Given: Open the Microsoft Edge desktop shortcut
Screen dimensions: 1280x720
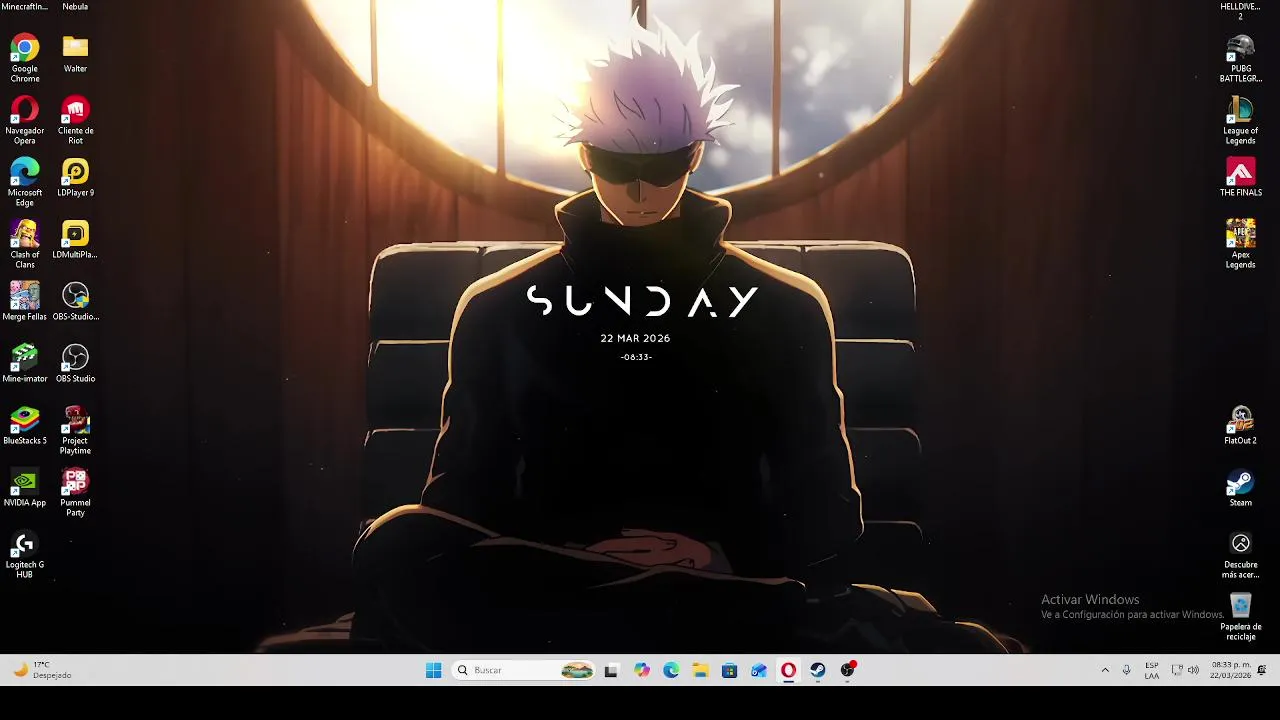Looking at the screenshot, I should [x=25, y=182].
